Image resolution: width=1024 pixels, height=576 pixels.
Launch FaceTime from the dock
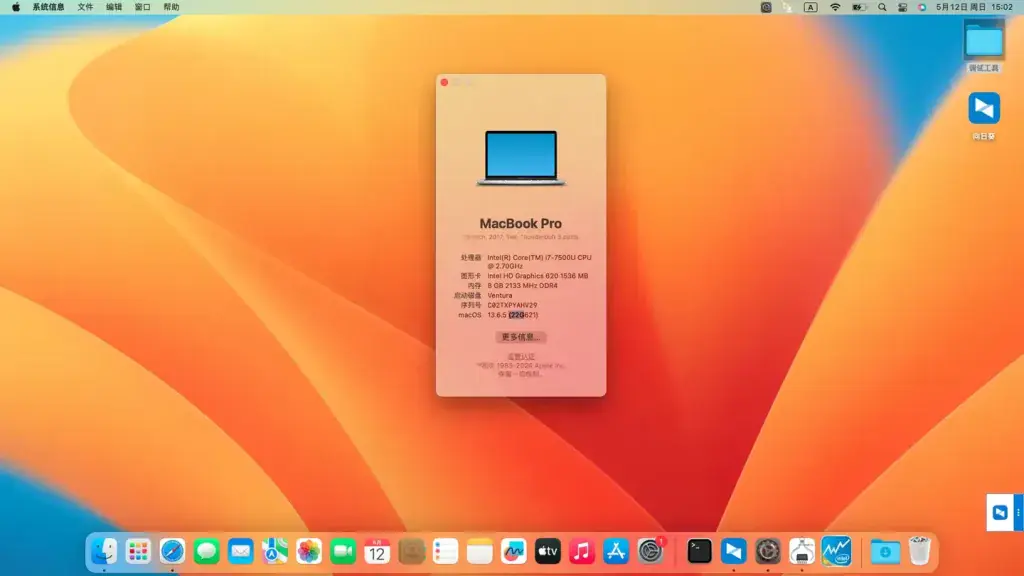343,551
